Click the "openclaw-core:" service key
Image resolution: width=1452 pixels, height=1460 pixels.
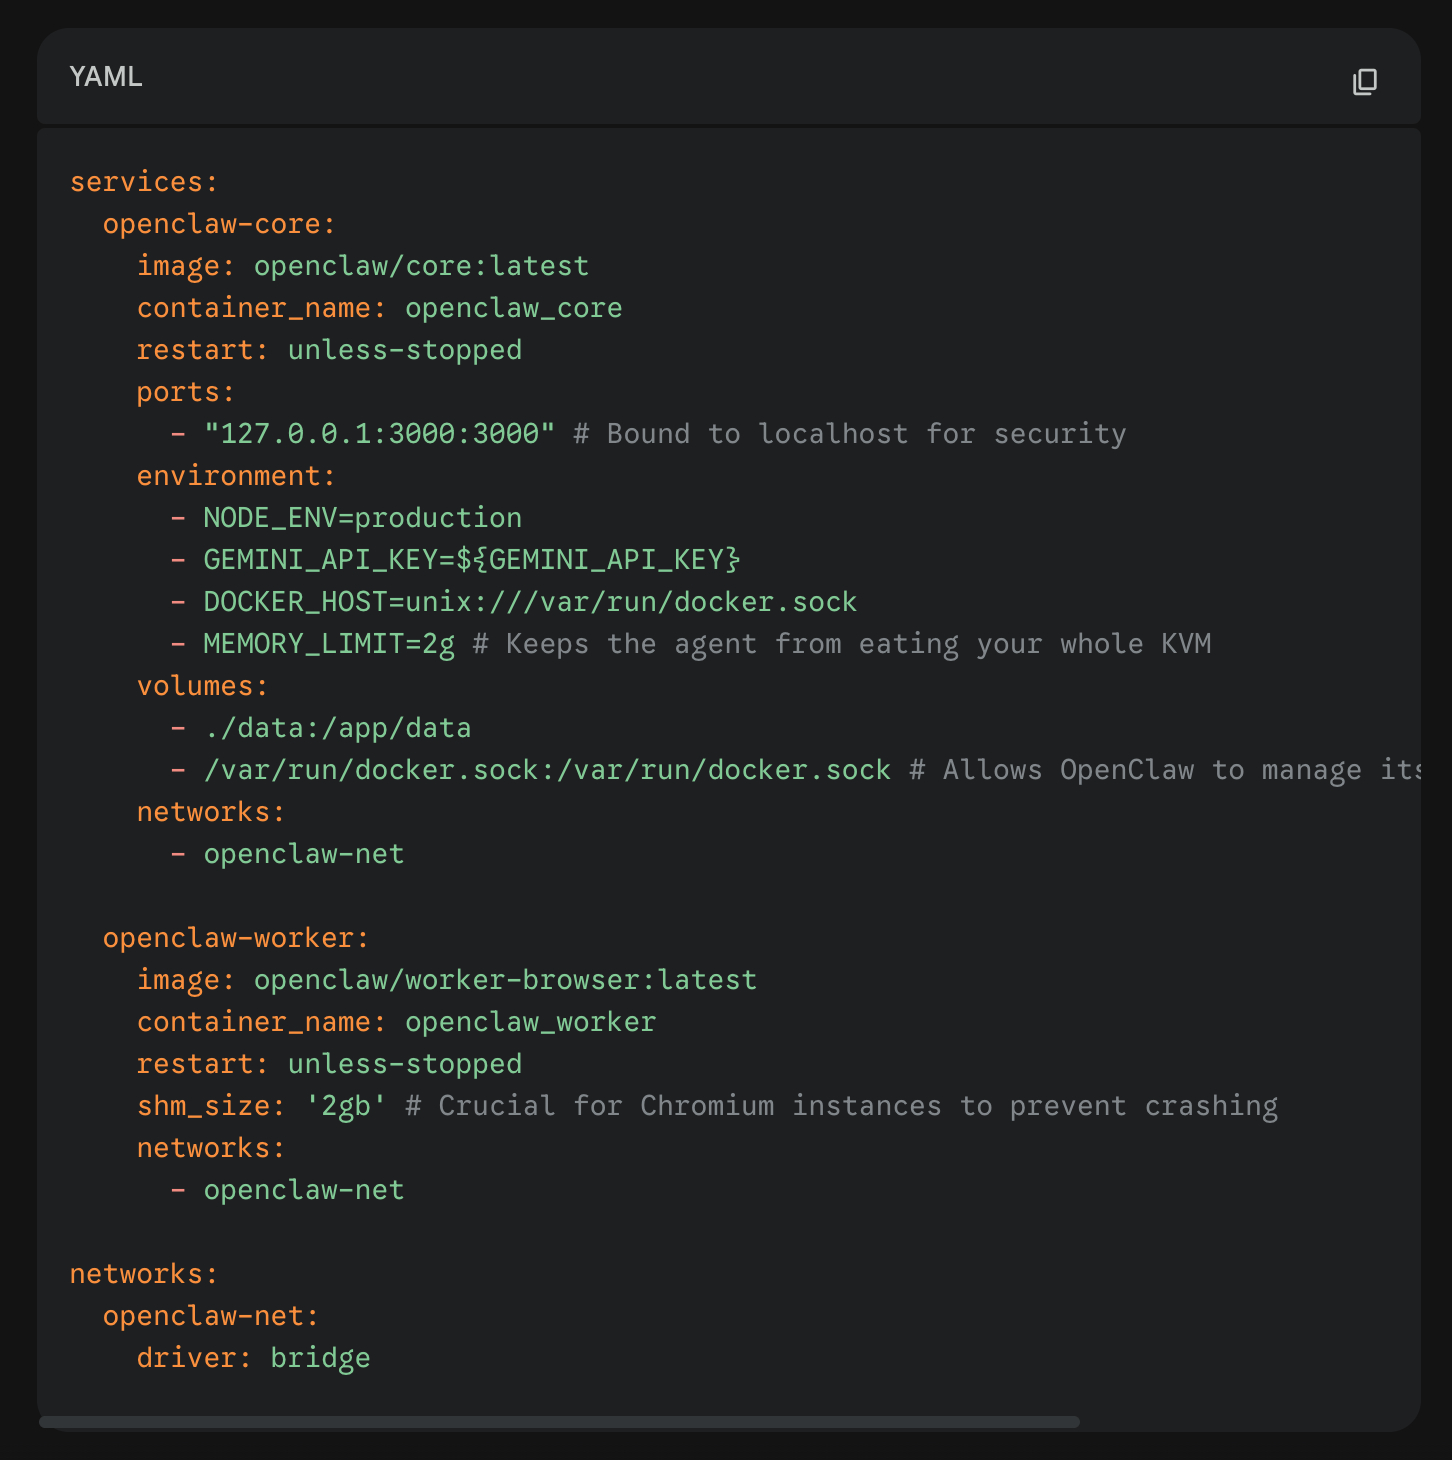click(219, 224)
